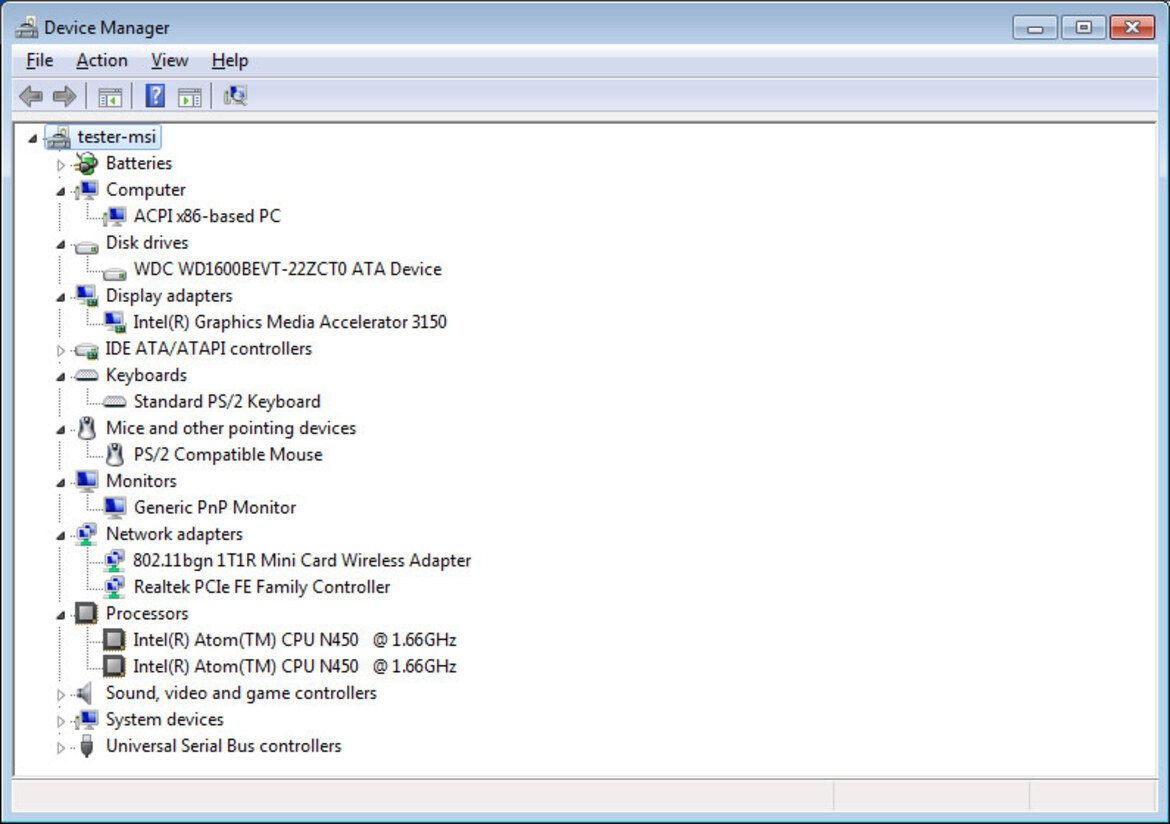
Task: Click Show/Hide Console Tree toolbar icon
Action: point(110,96)
